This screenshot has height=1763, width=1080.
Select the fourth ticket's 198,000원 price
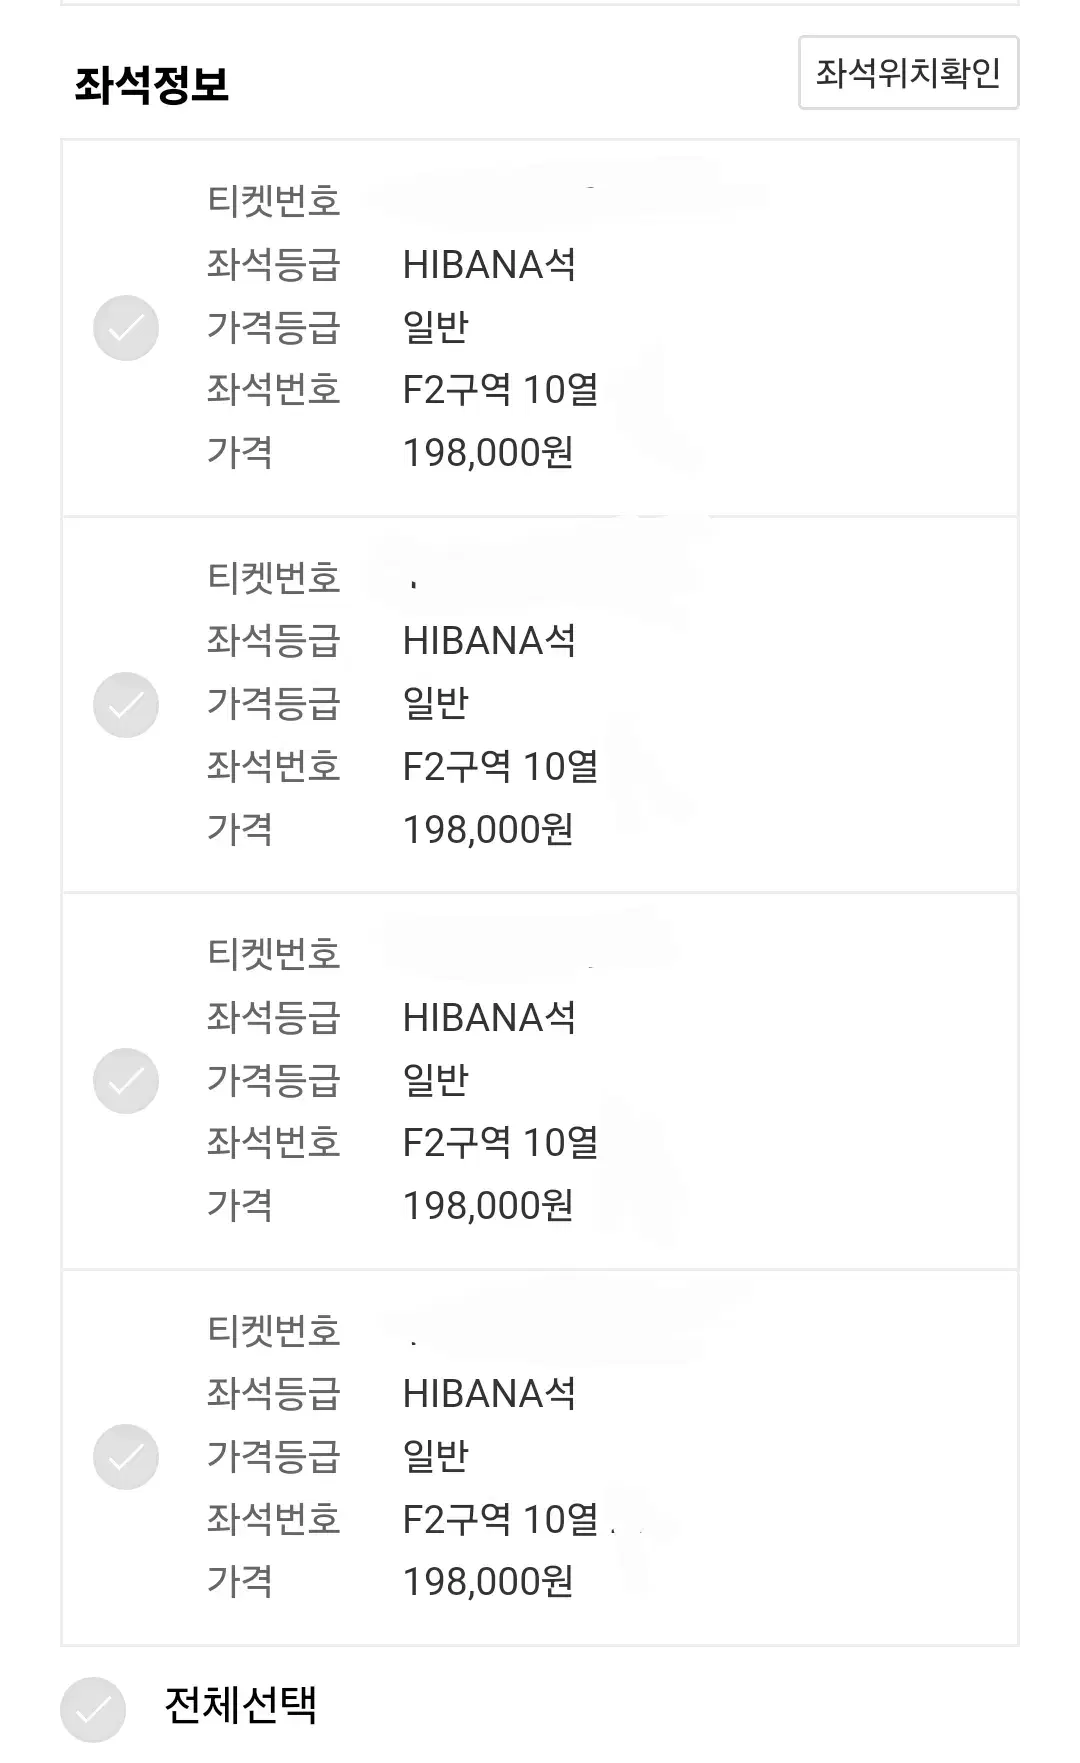click(x=488, y=1582)
